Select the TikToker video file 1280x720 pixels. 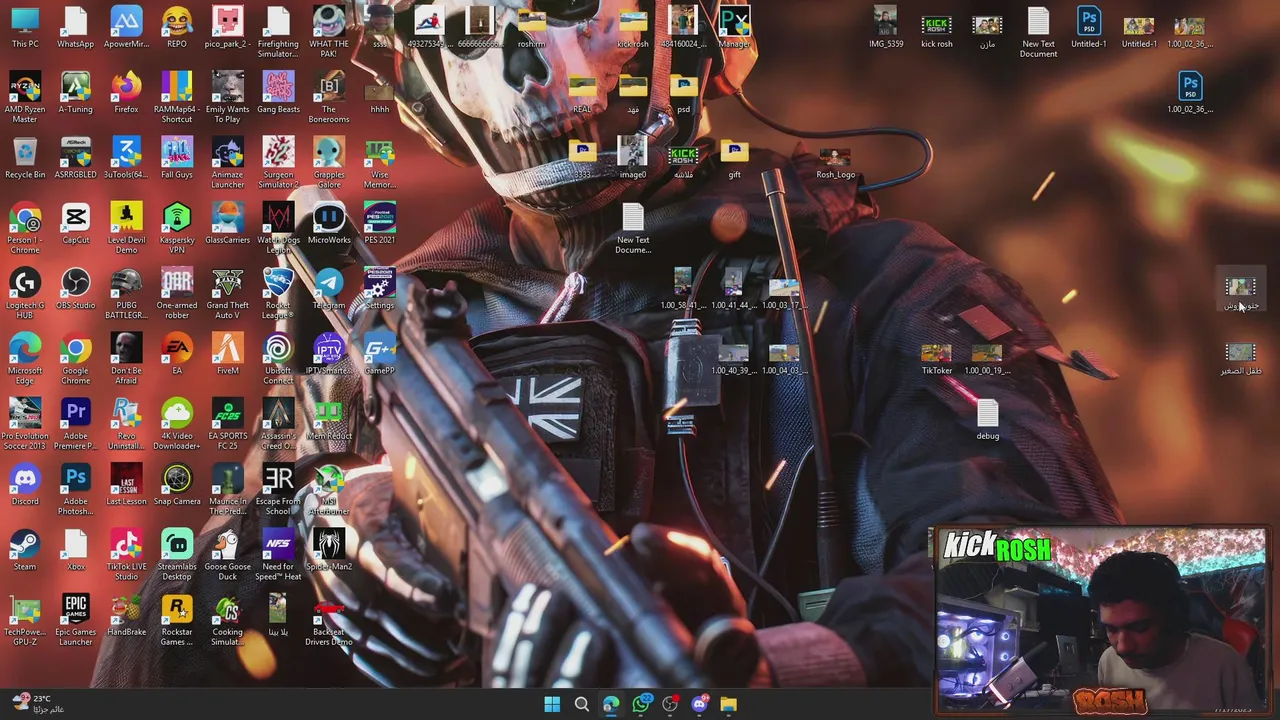pos(936,359)
